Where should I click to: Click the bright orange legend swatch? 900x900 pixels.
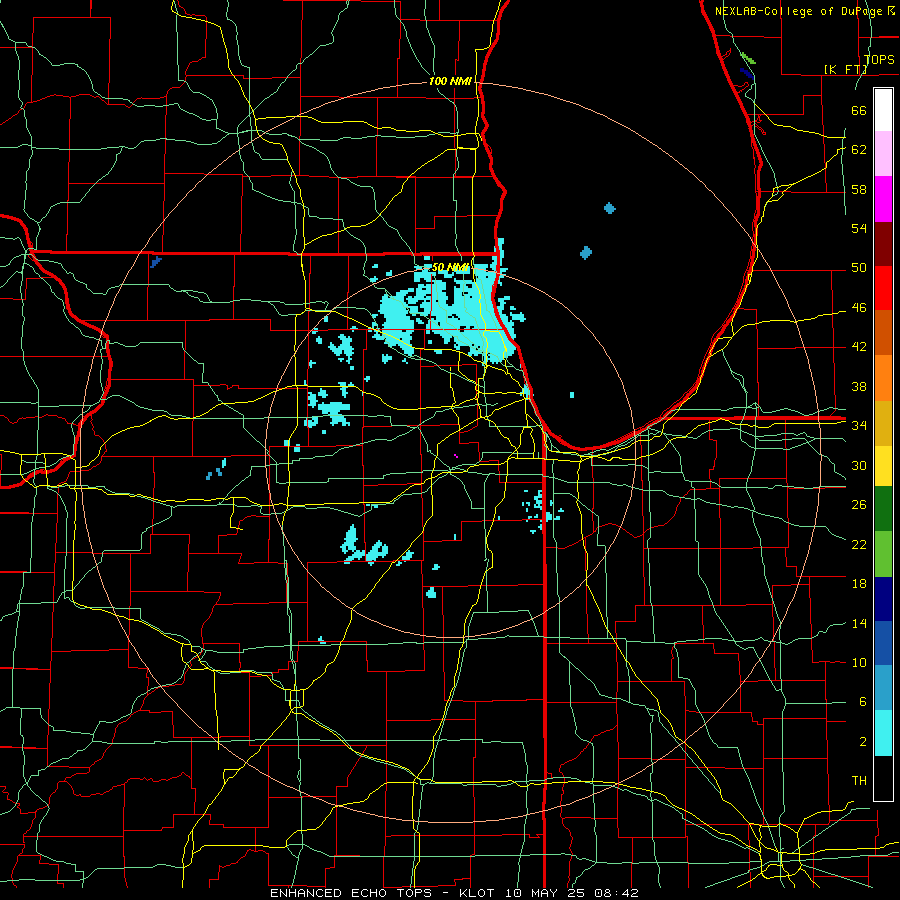(883, 378)
